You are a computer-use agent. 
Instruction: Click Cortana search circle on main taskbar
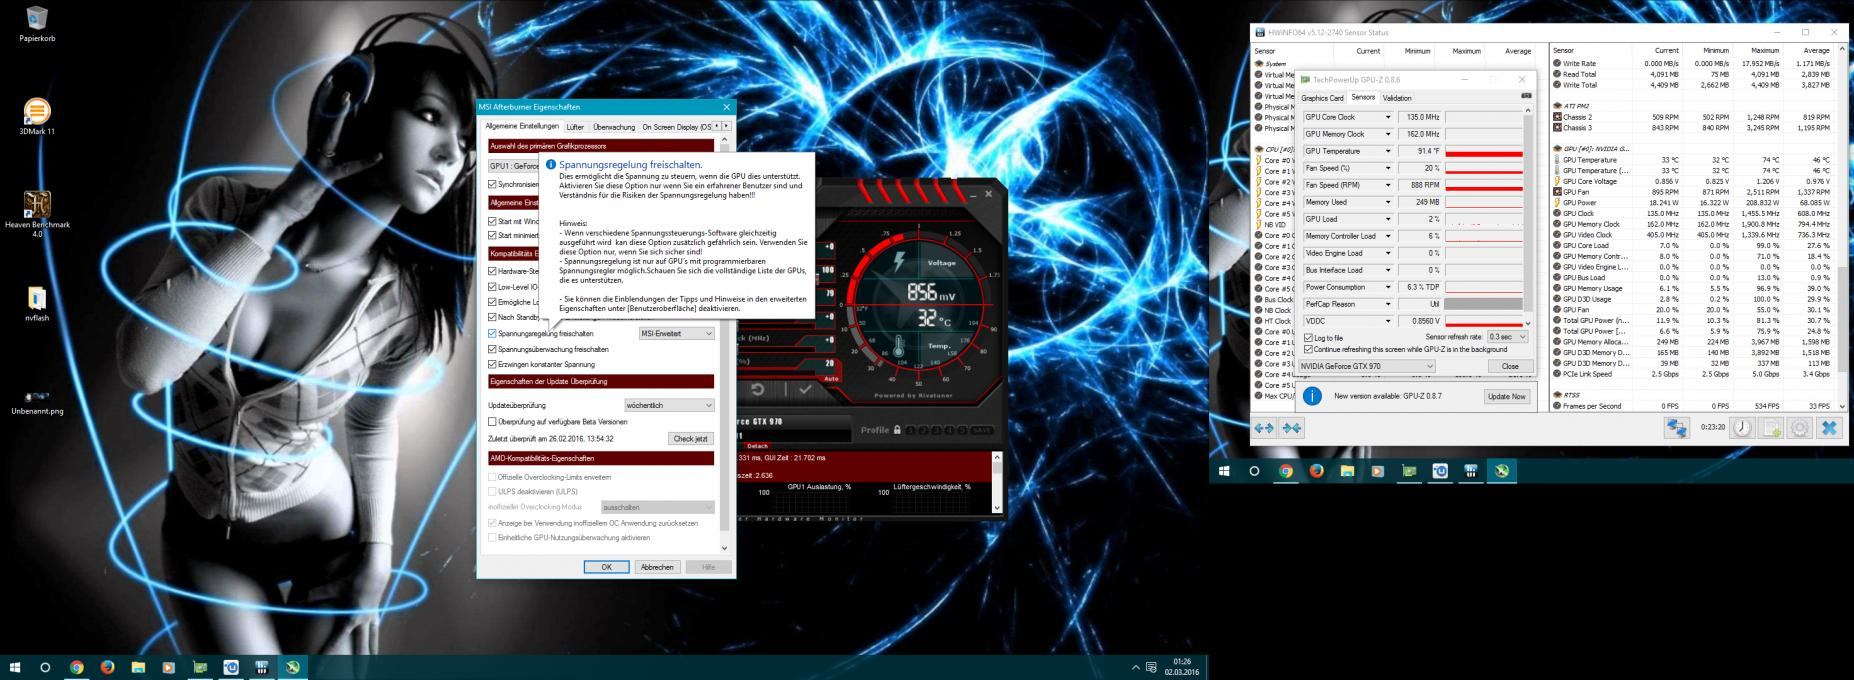tap(45, 667)
